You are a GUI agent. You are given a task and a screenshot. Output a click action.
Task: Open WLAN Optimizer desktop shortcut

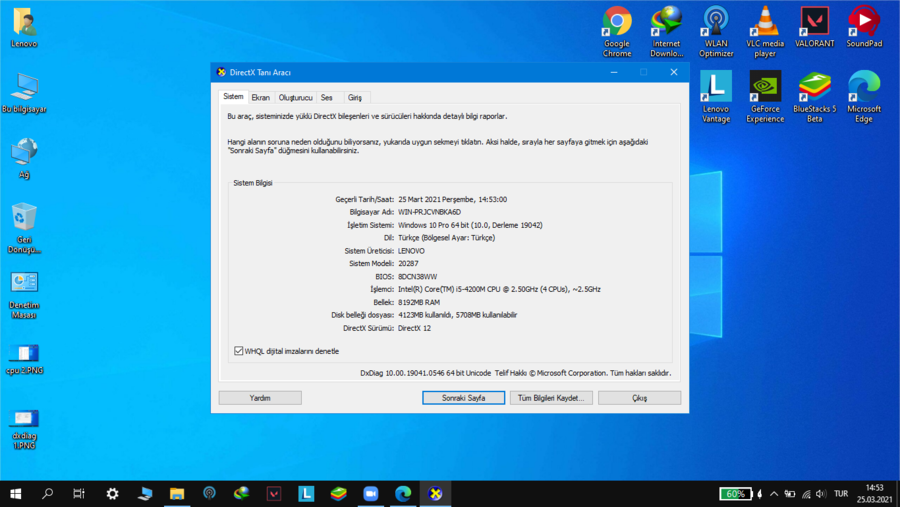[716, 23]
